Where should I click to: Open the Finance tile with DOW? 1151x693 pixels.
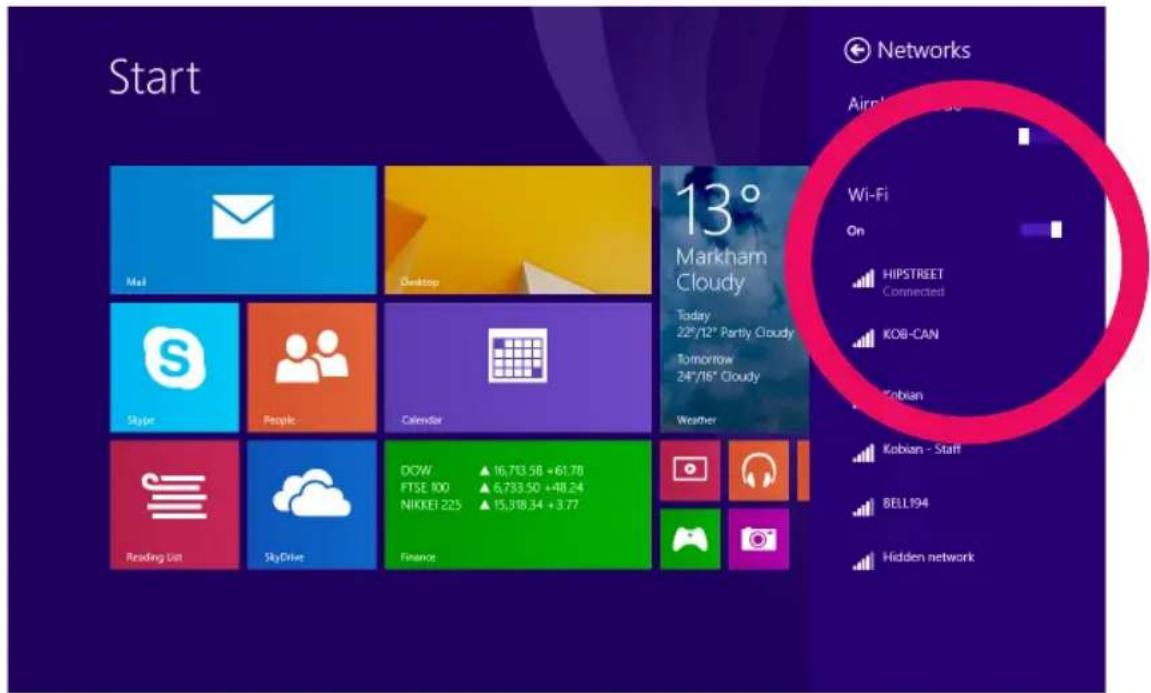click(x=518, y=504)
